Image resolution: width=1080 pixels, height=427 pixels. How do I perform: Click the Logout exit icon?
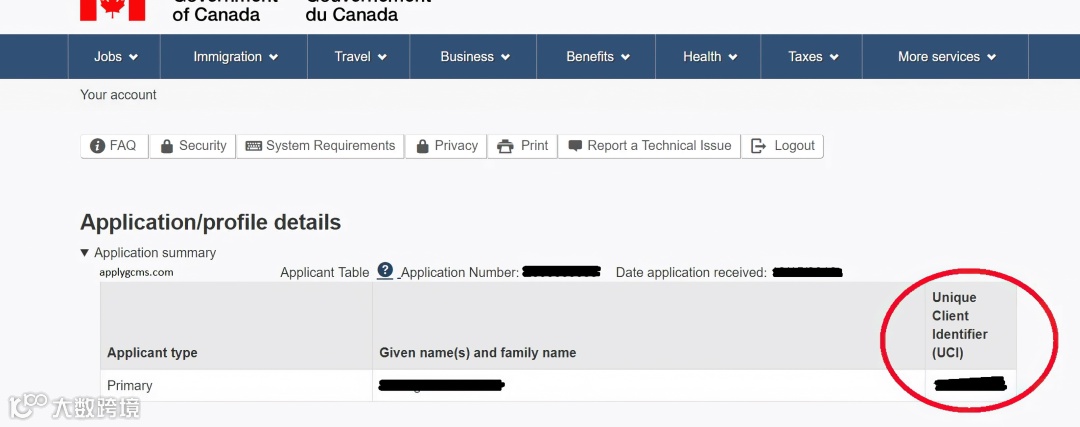pos(759,146)
